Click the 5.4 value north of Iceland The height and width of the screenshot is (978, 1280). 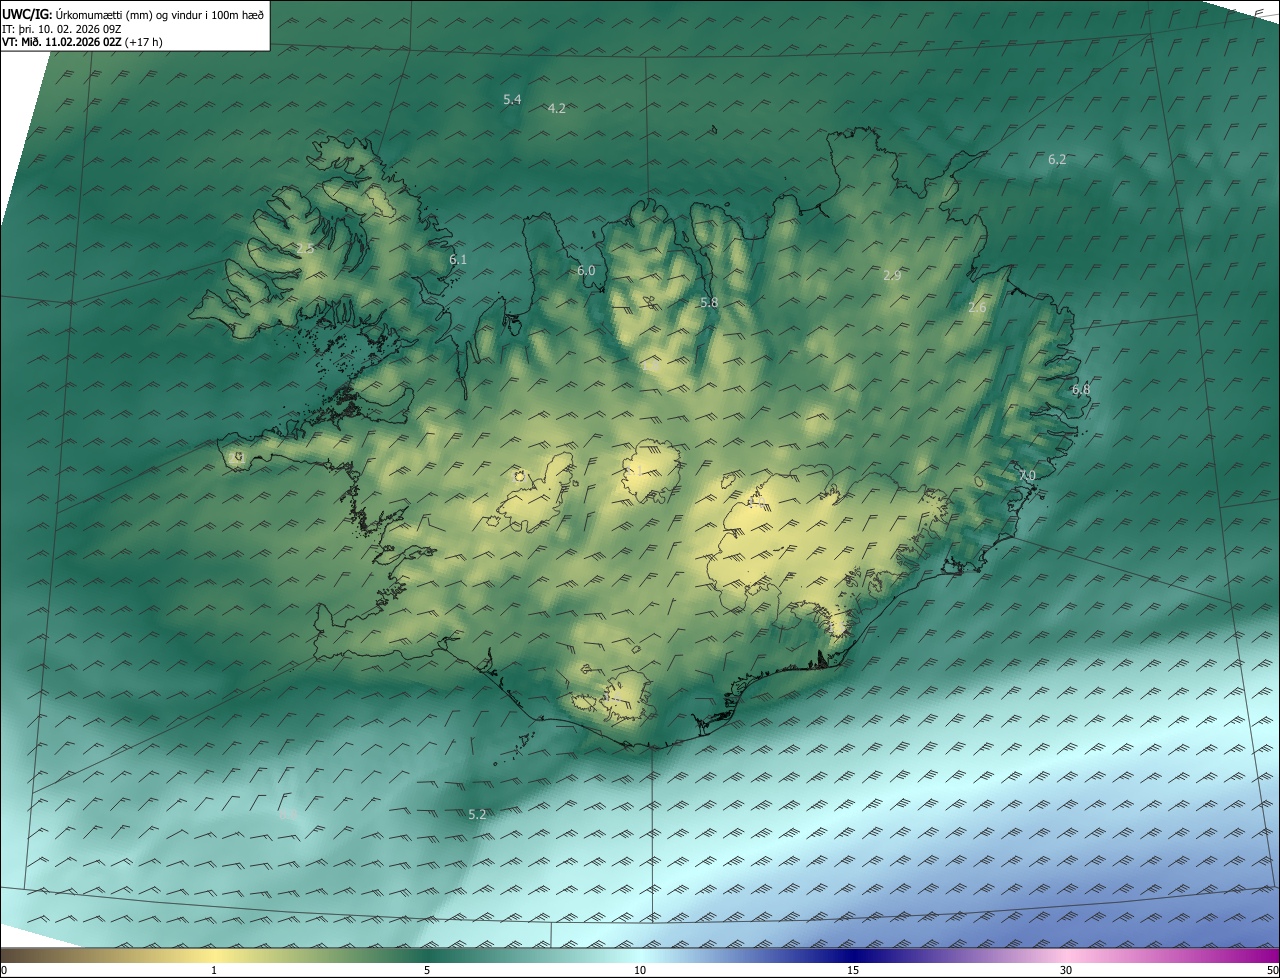(x=512, y=99)
